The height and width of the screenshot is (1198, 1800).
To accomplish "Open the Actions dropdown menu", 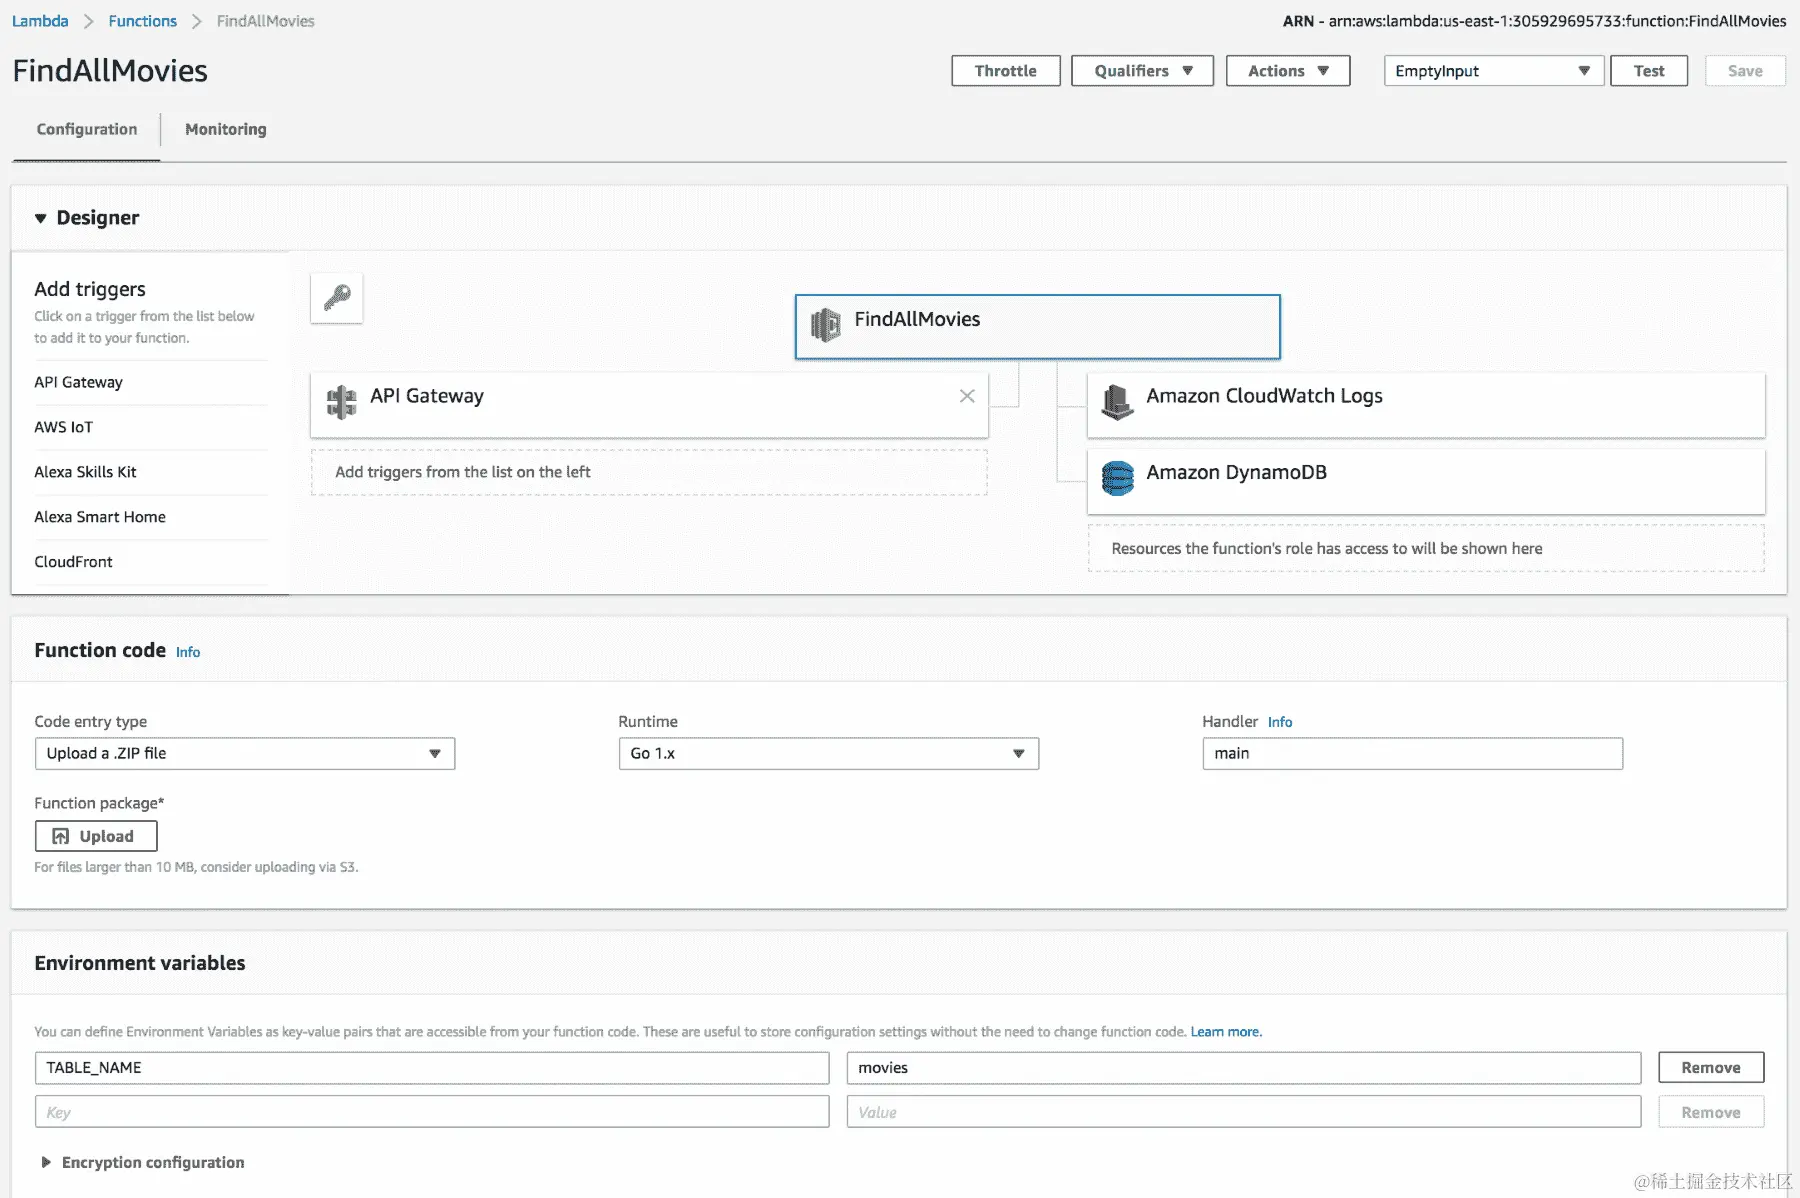I will click(1288, 71).
